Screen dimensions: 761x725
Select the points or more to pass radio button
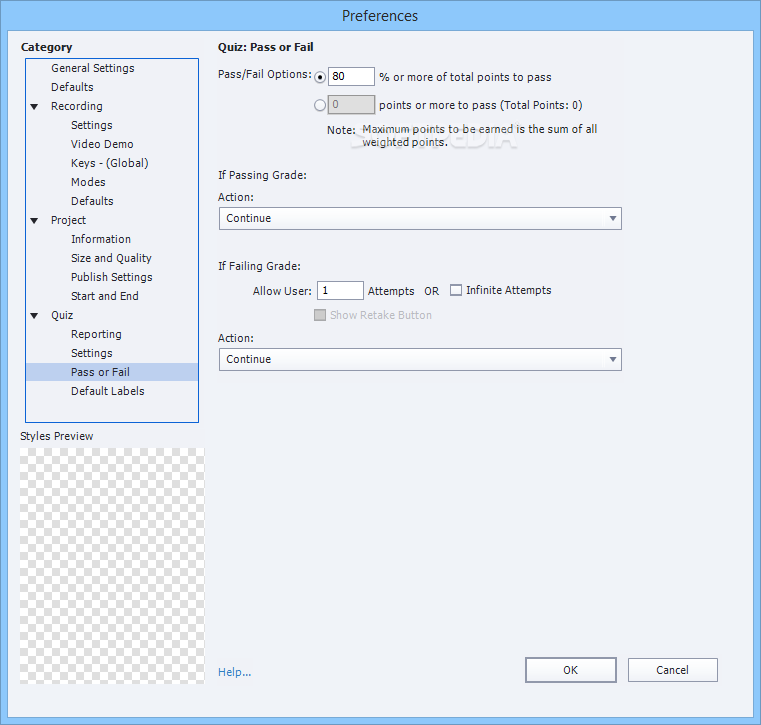(320, 105)
